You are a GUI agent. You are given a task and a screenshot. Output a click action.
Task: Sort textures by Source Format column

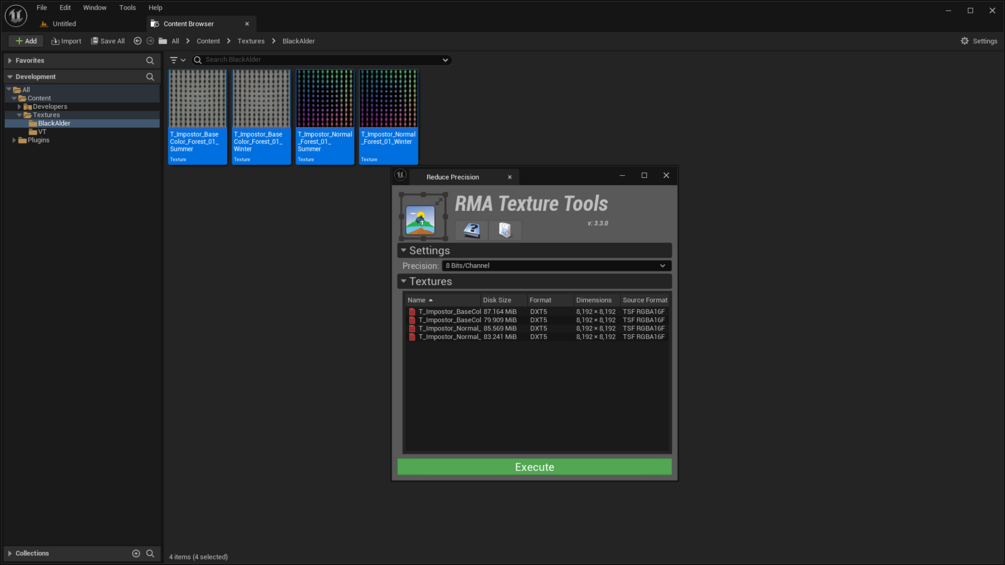click(645, 300)
